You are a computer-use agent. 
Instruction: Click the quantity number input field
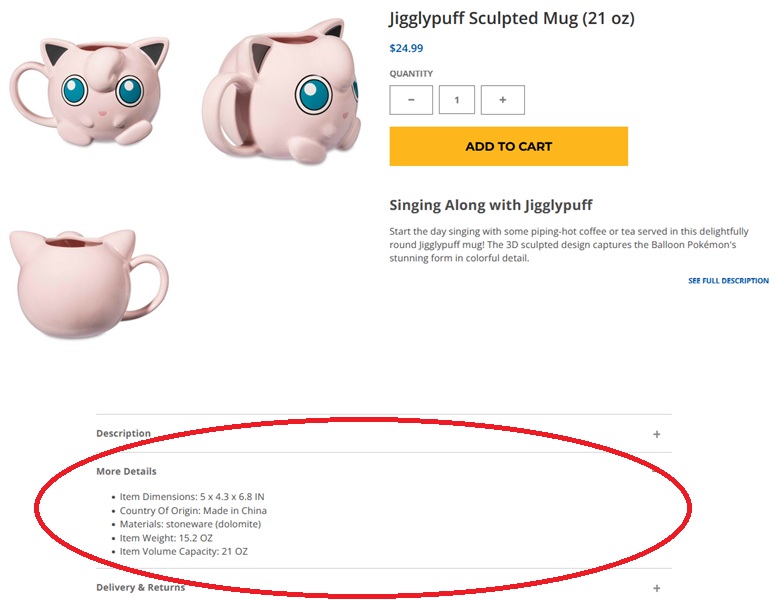(x=457, y=100)
